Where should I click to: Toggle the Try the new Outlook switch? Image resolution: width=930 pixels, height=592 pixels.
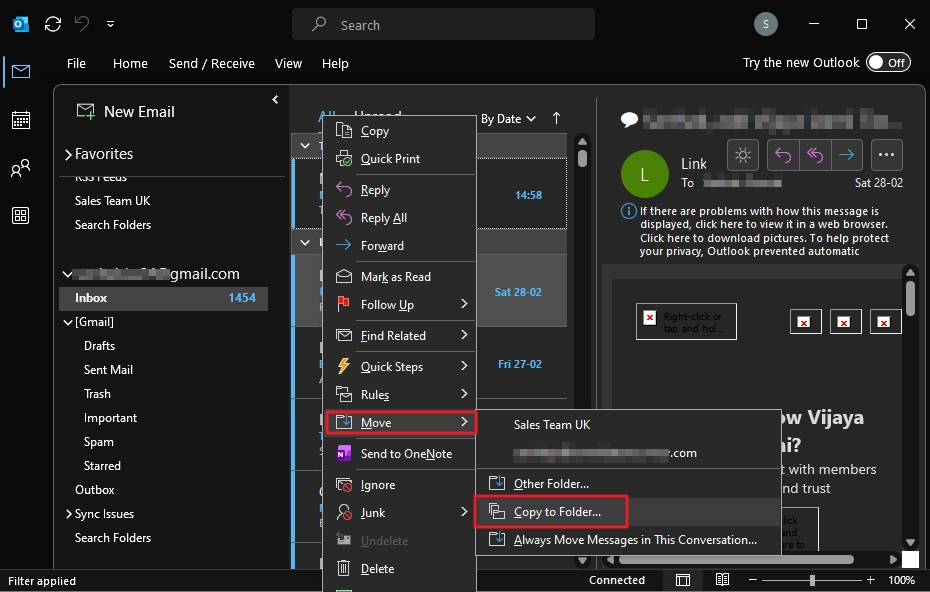(888, 62)
